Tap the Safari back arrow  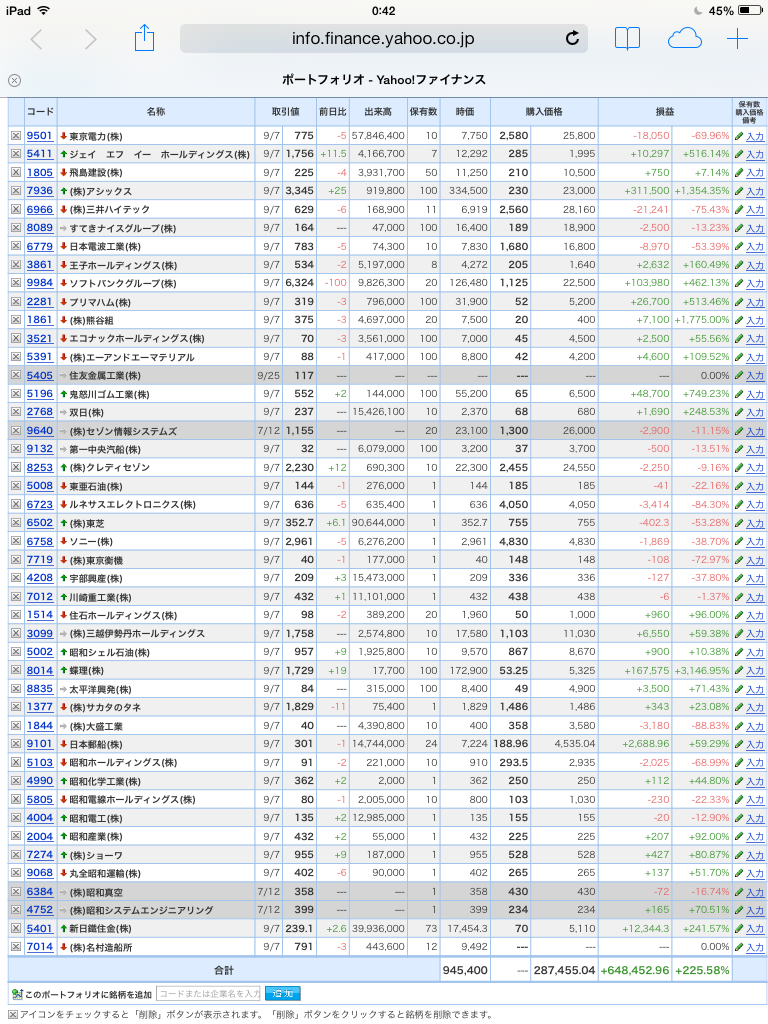tap(37, 40)
